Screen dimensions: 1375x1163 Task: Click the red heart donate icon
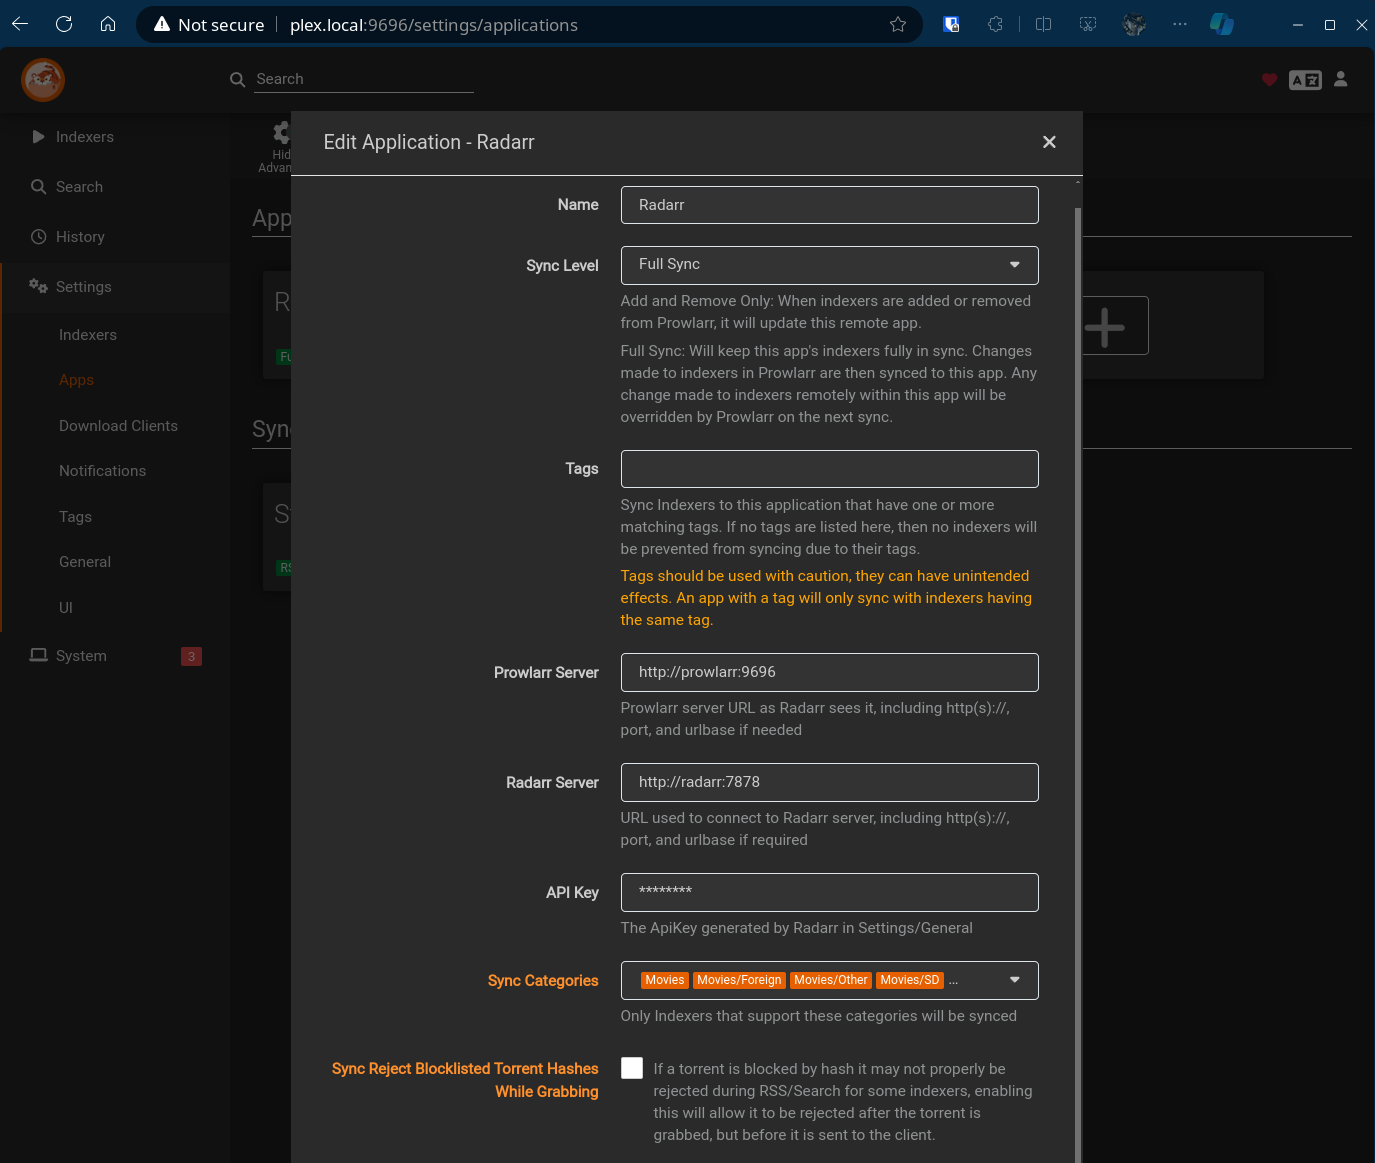[x=1269, y=80]
